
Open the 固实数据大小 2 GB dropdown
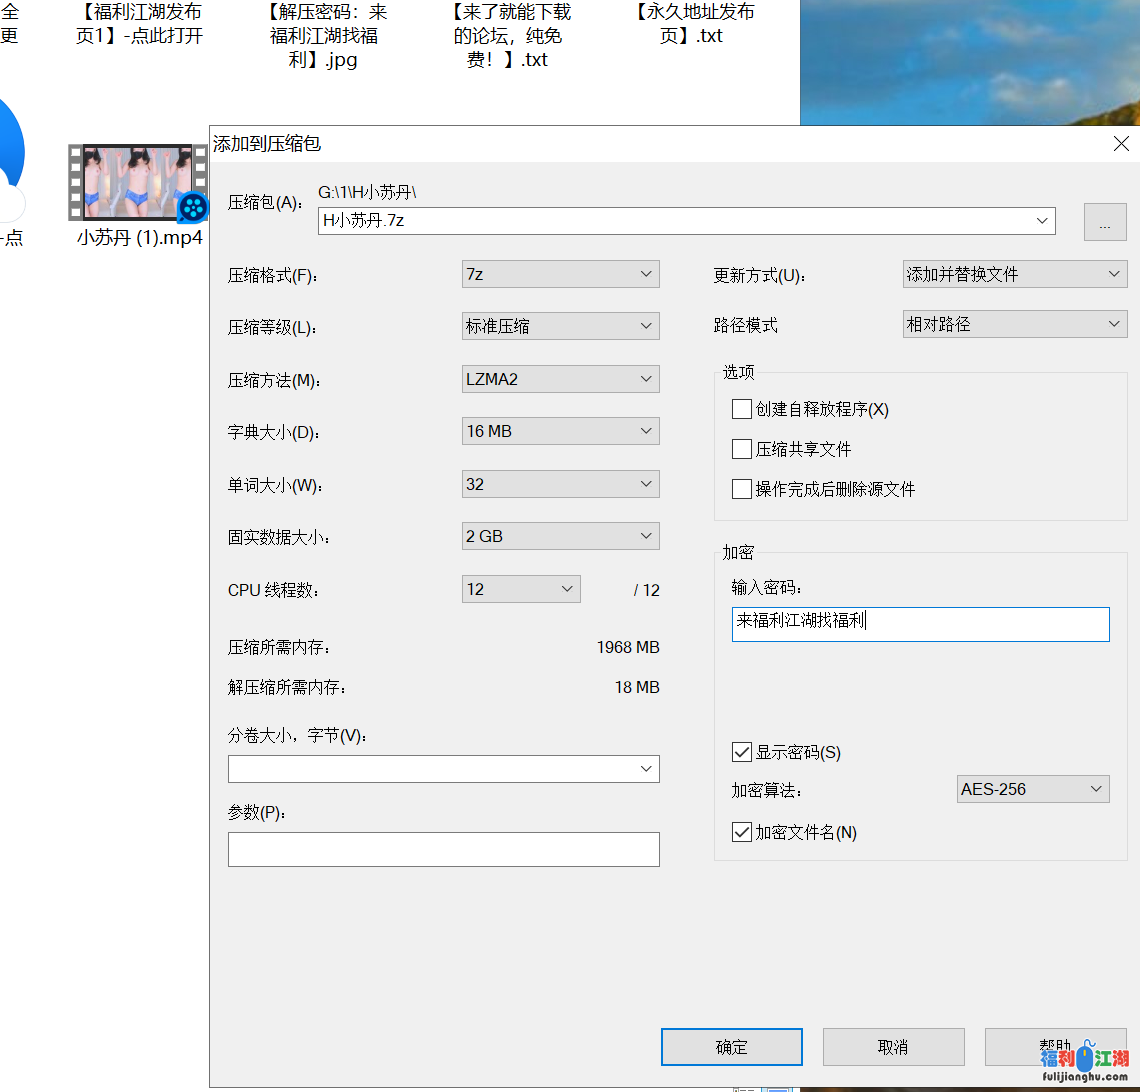(560, 536)
